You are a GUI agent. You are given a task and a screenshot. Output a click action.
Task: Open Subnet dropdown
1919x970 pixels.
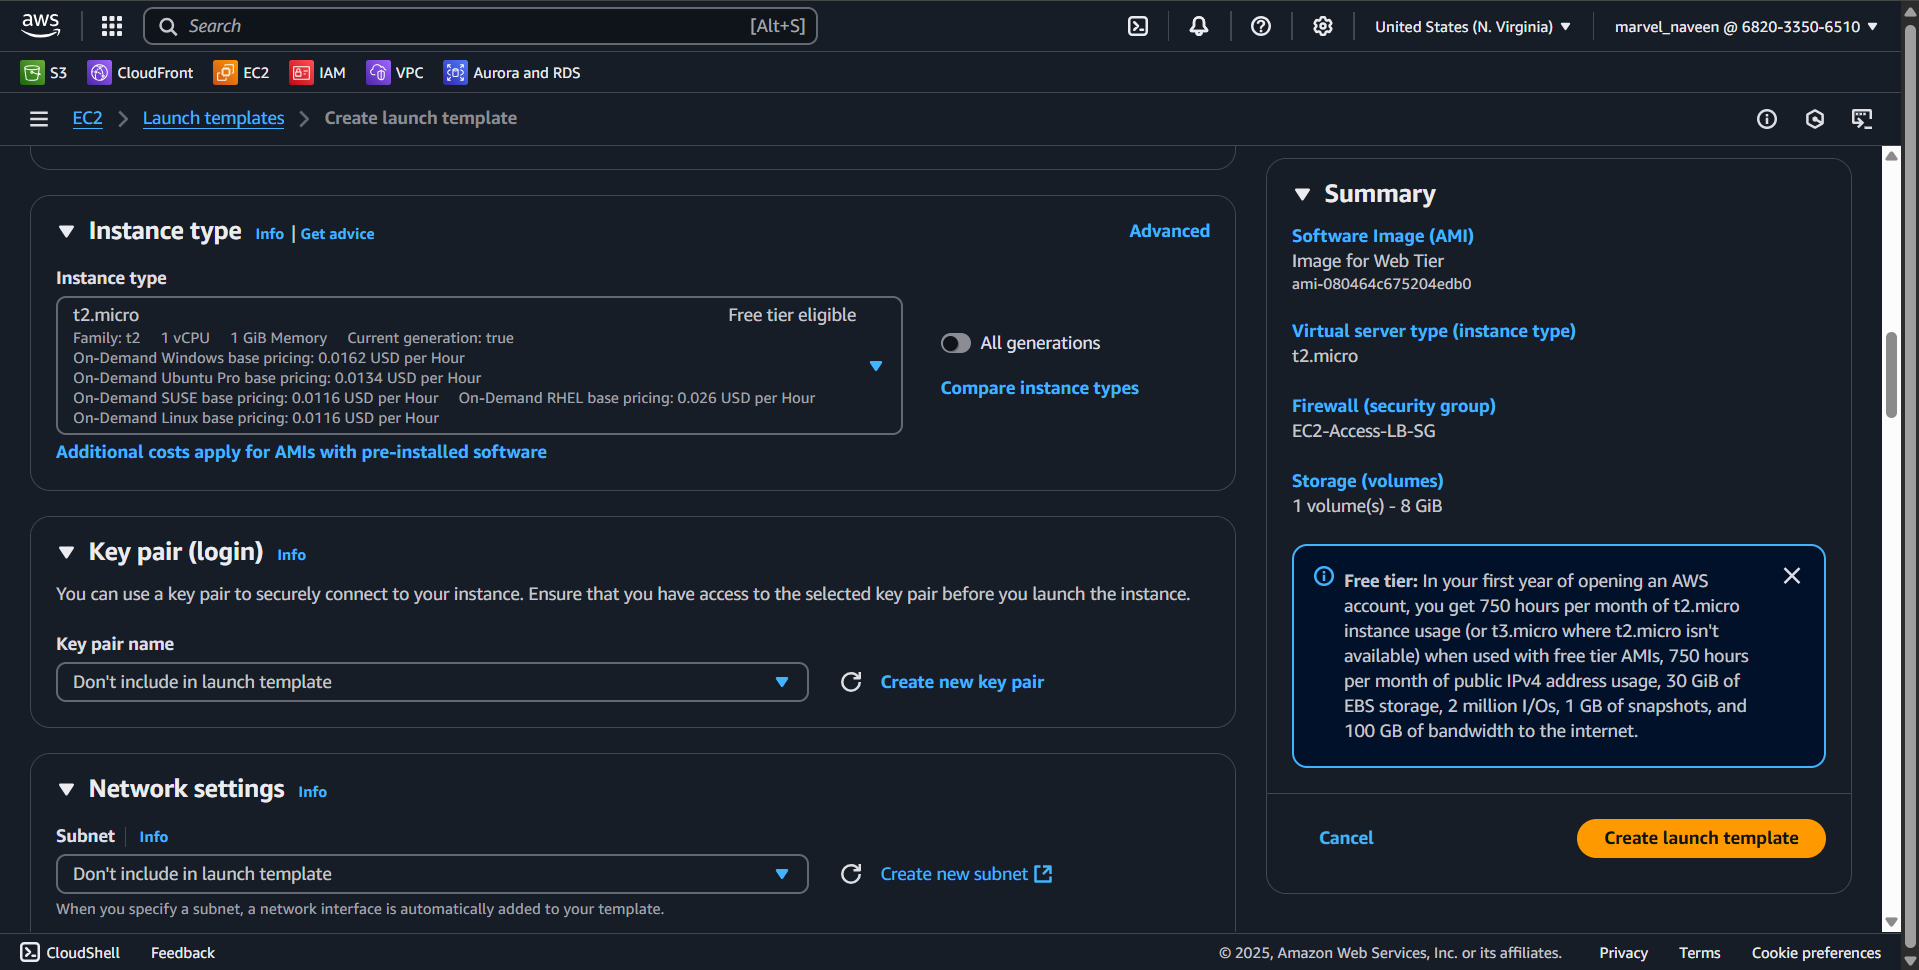coord(432,874)
